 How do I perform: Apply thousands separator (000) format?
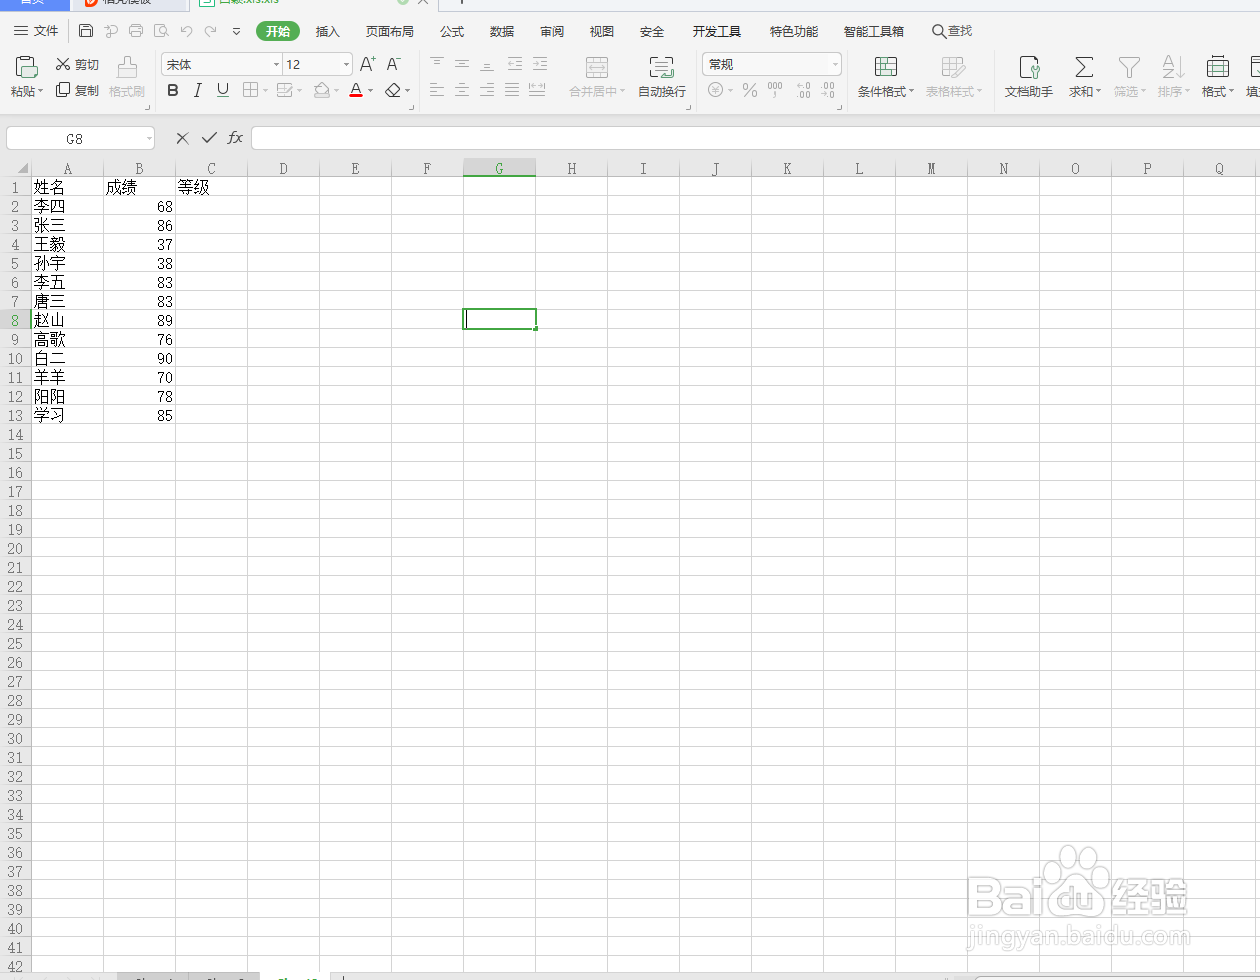775,90
